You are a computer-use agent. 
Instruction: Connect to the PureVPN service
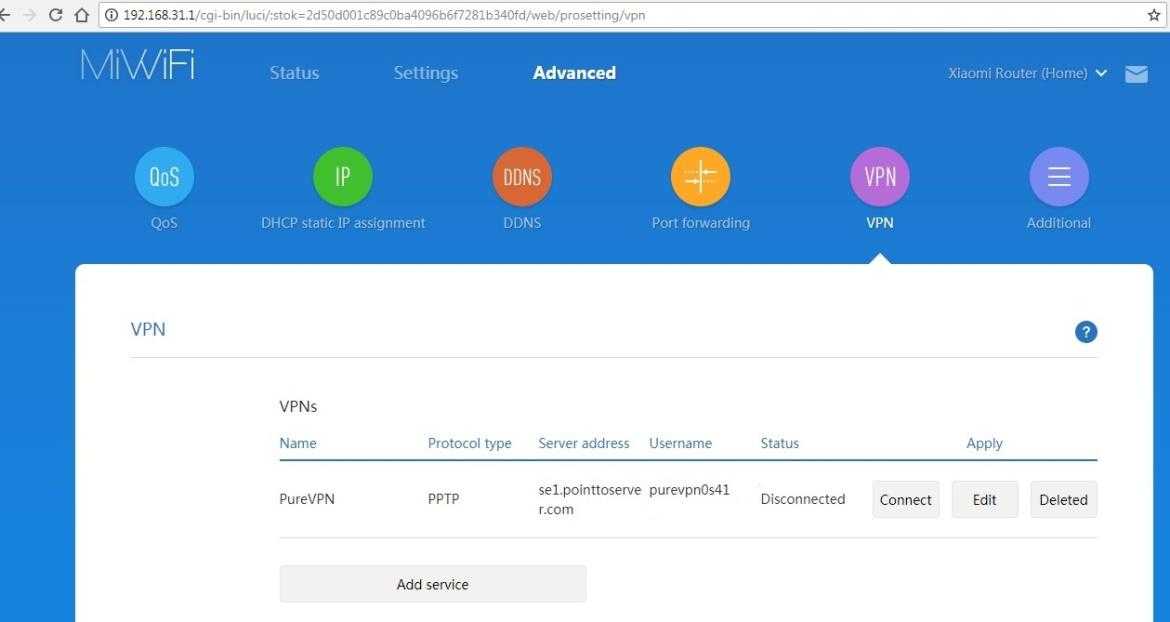point(905,500)
